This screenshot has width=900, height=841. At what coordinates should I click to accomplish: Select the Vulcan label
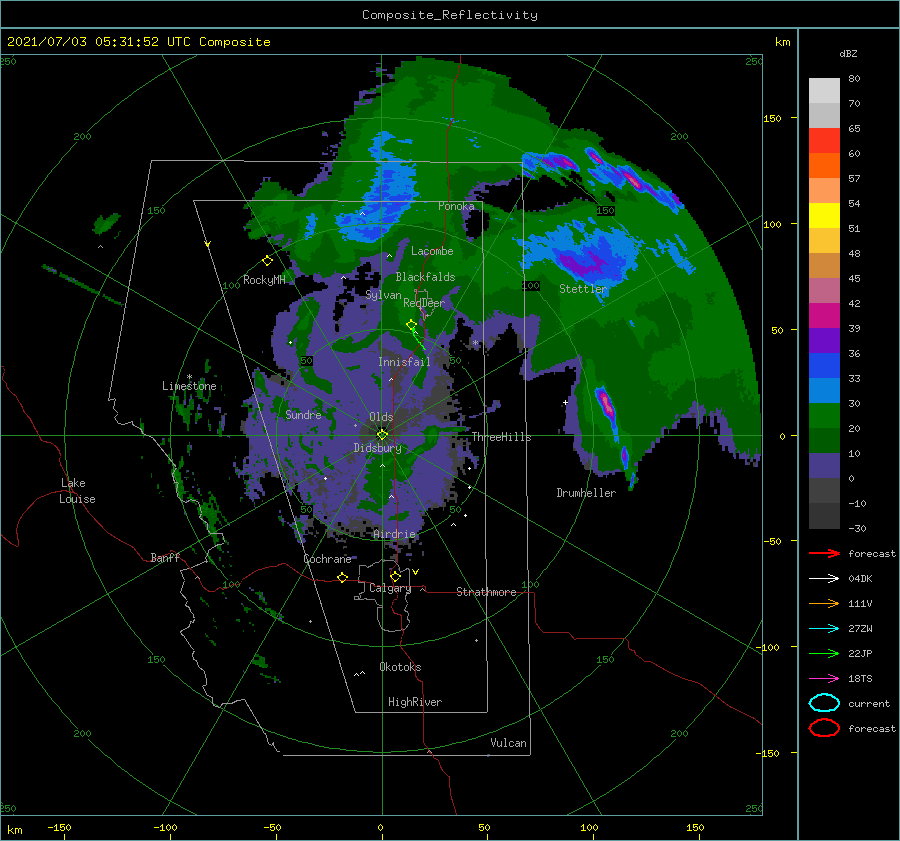(x=509, y=743)
